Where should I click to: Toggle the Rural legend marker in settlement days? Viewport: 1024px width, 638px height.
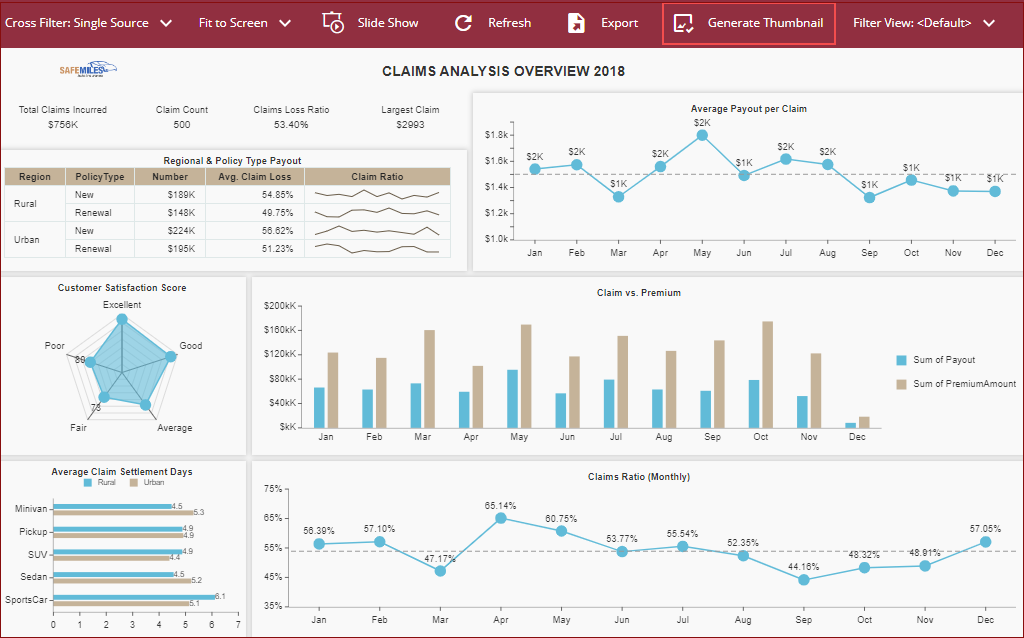[x=88, y=482]
